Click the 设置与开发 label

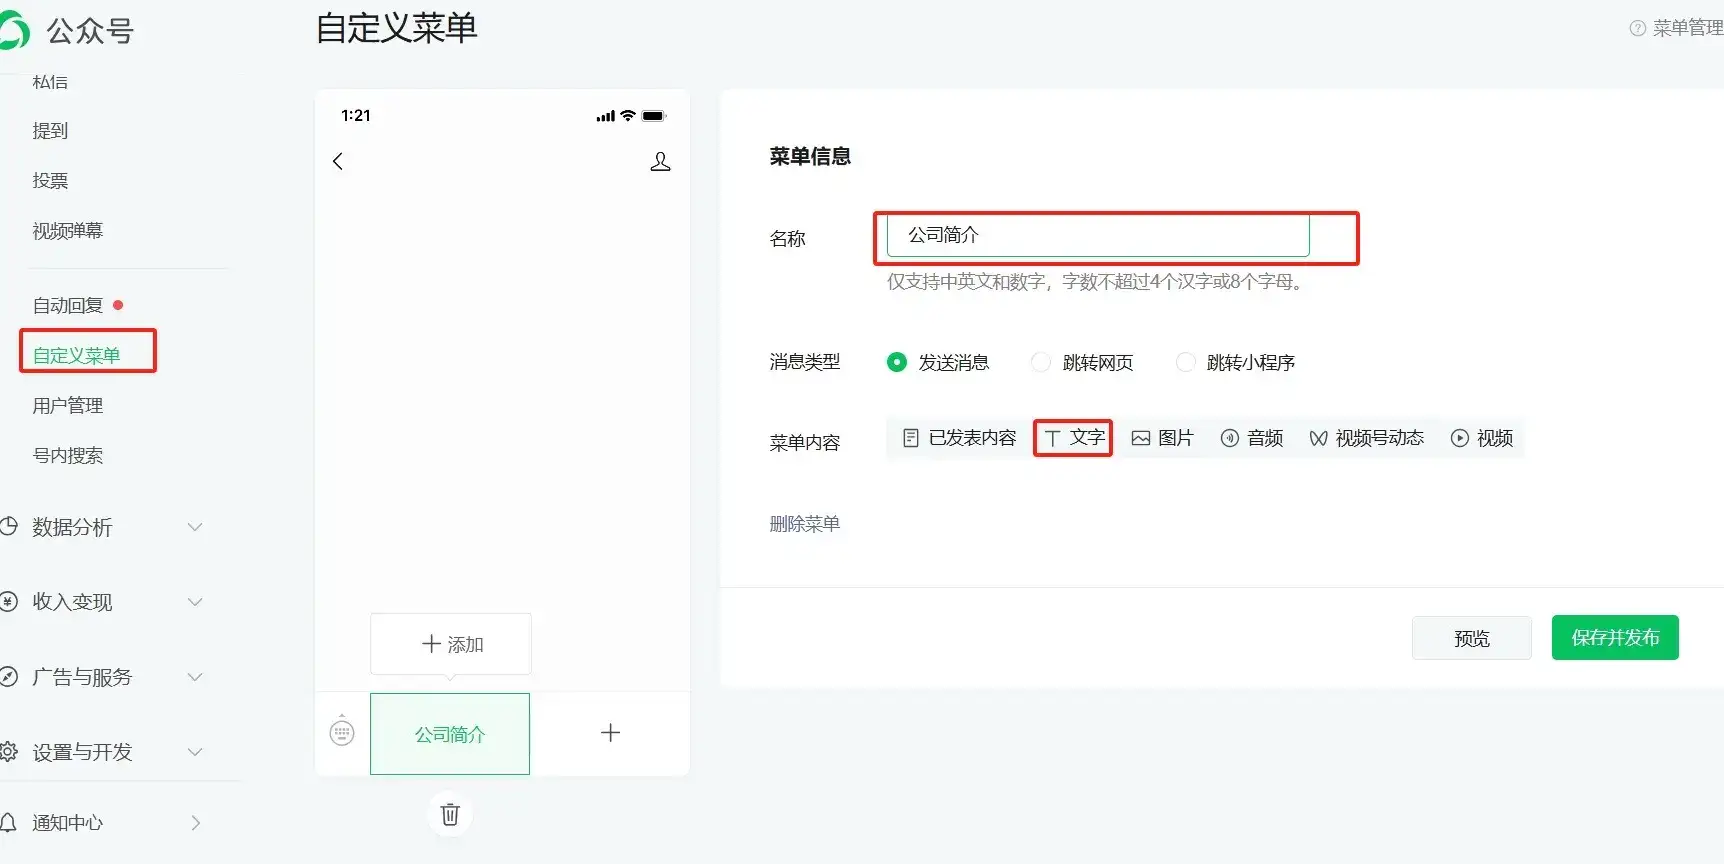point(82,752)
